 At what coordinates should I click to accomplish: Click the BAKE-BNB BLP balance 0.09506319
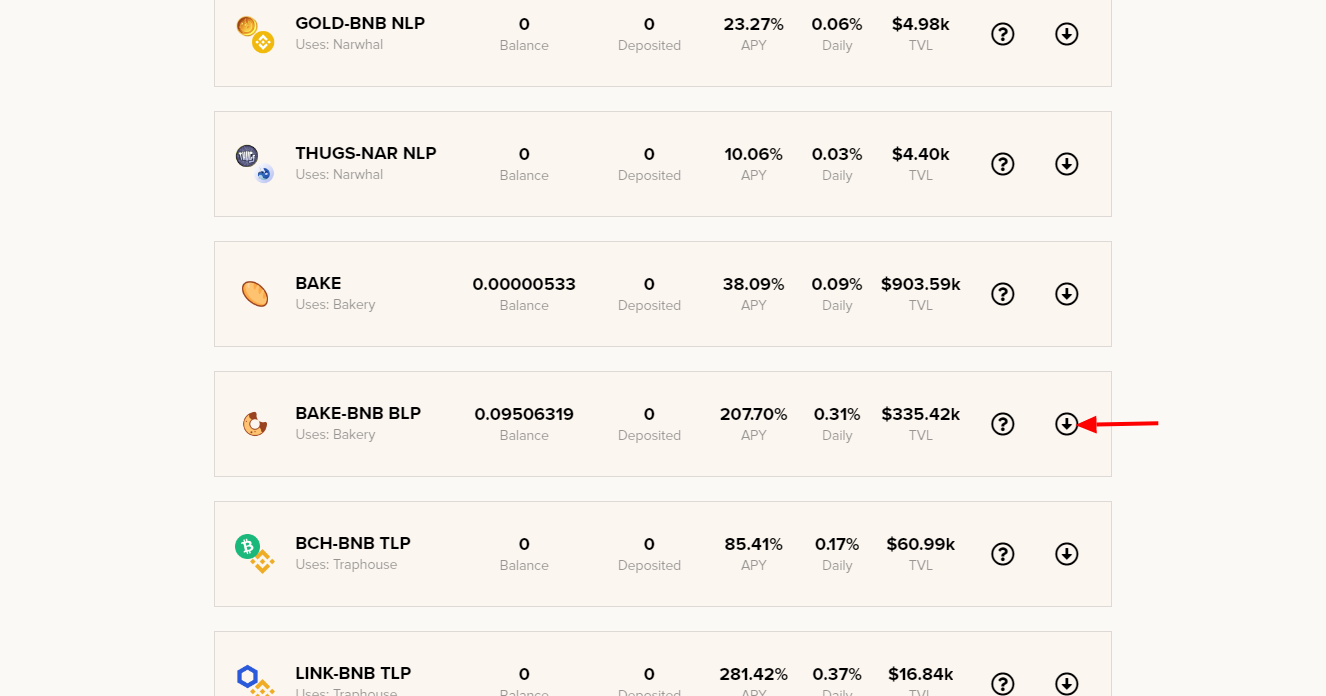pos(524,414)
